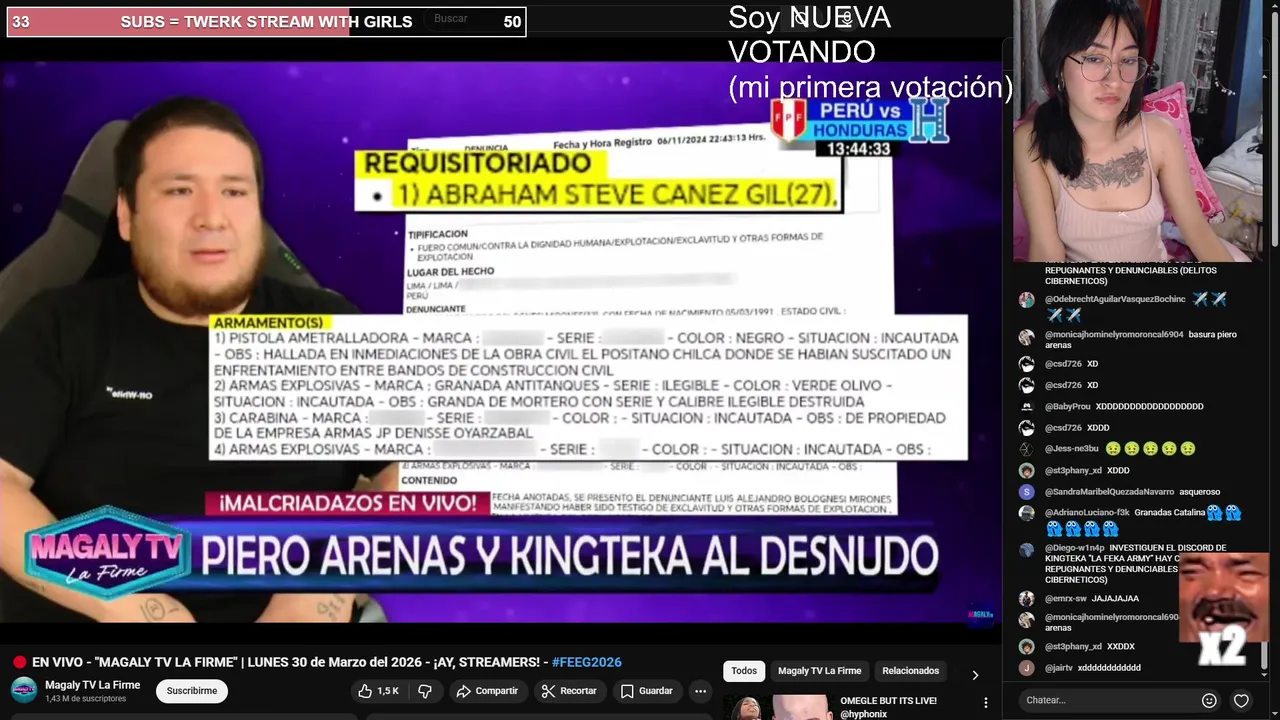Click the avatar of @AdrianoLuciano-f3k in the chat
The image size is (1280, 720).
[x=1026, y=513]
